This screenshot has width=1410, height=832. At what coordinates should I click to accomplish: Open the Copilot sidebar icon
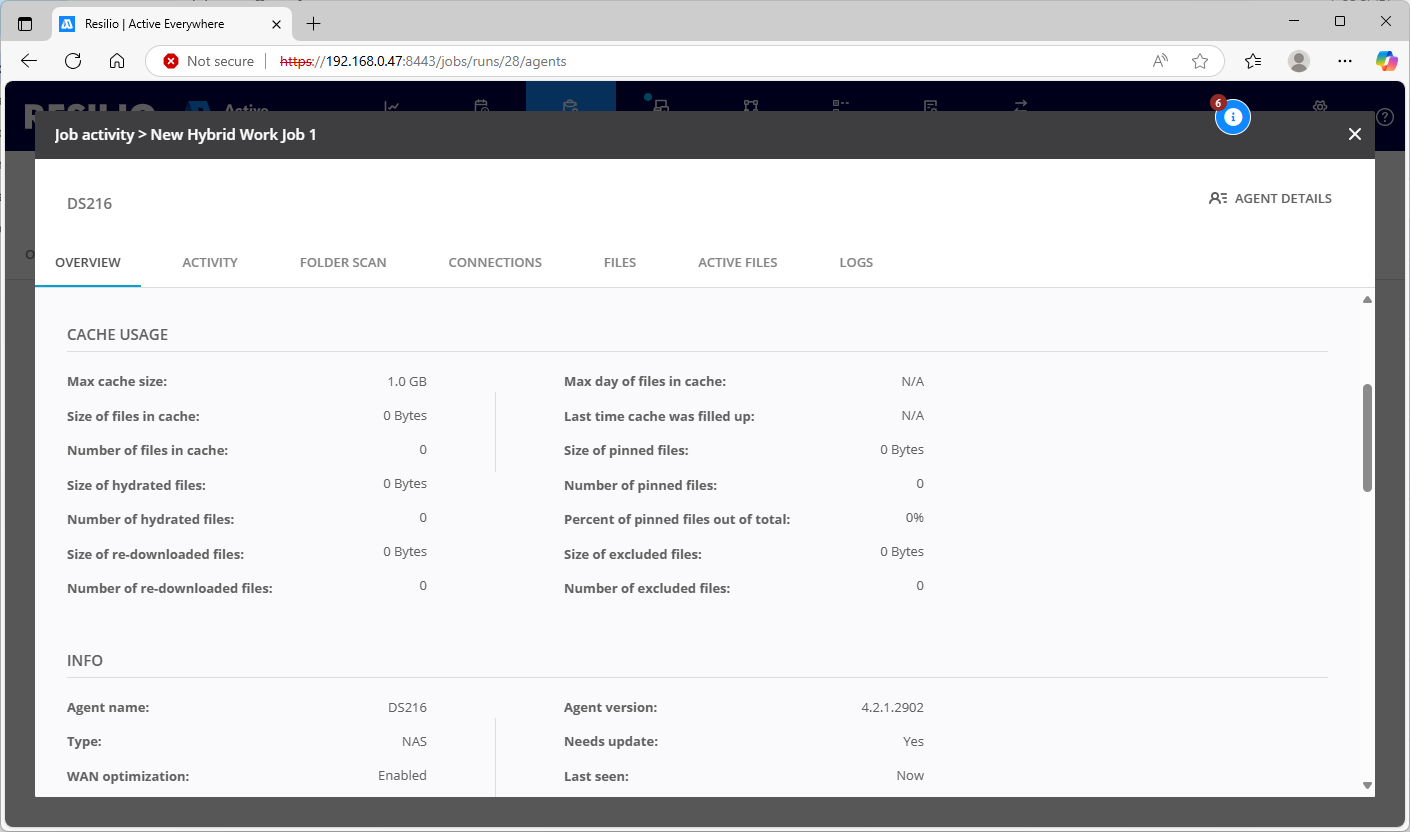point(1386,61)
